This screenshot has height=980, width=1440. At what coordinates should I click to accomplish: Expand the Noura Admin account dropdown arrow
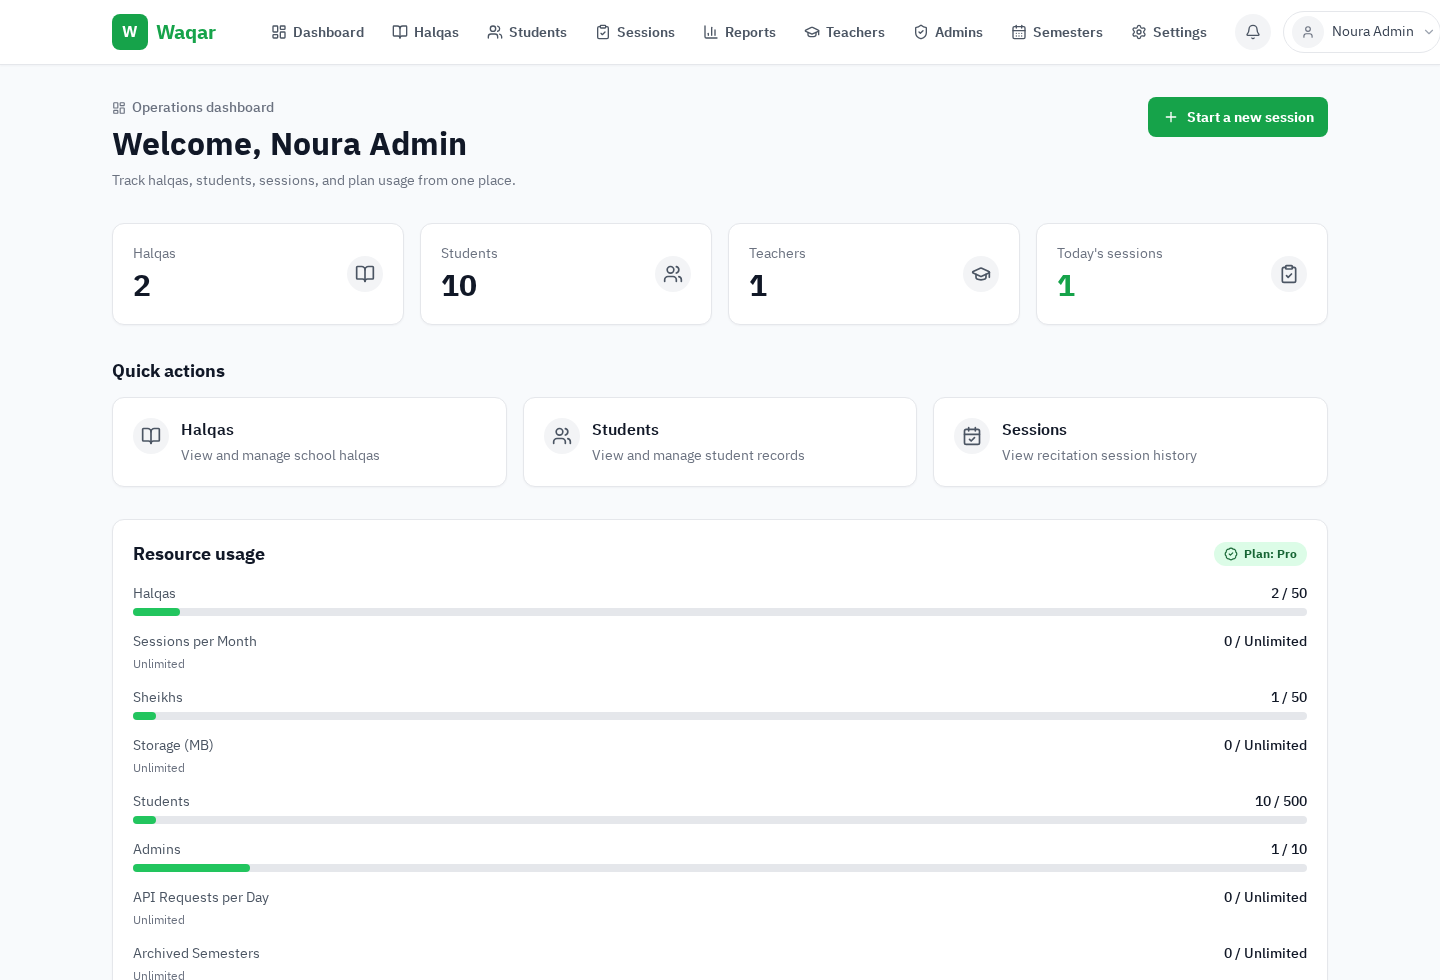pos(1429,32)
